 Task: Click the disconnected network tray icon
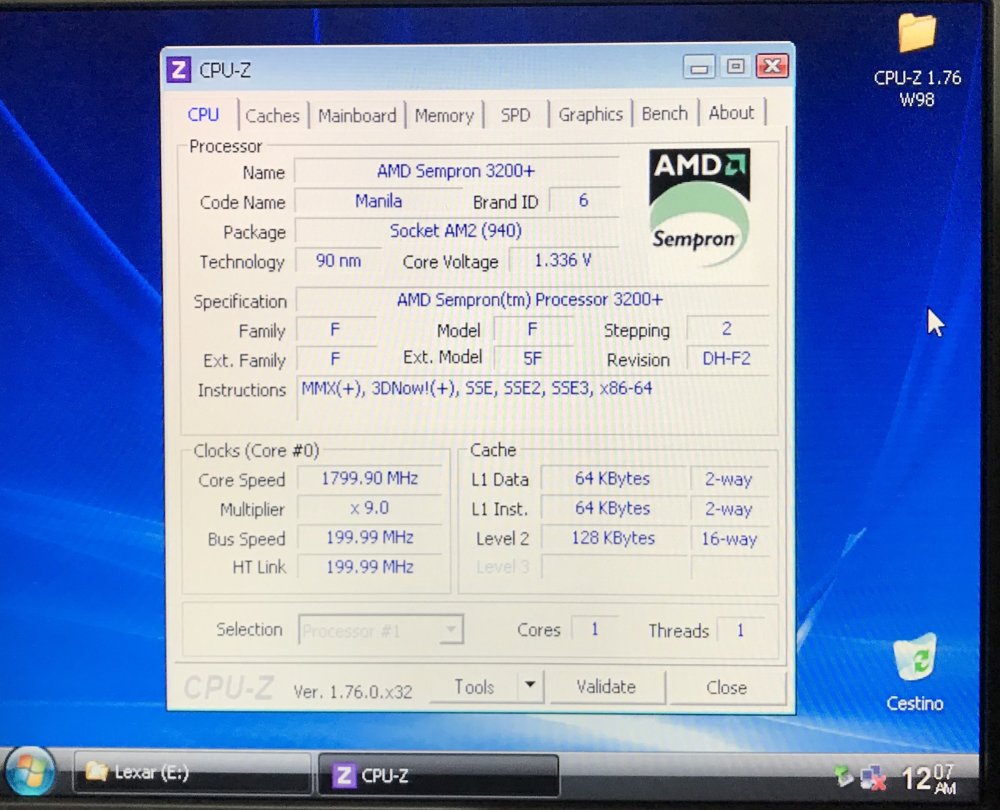874,777
